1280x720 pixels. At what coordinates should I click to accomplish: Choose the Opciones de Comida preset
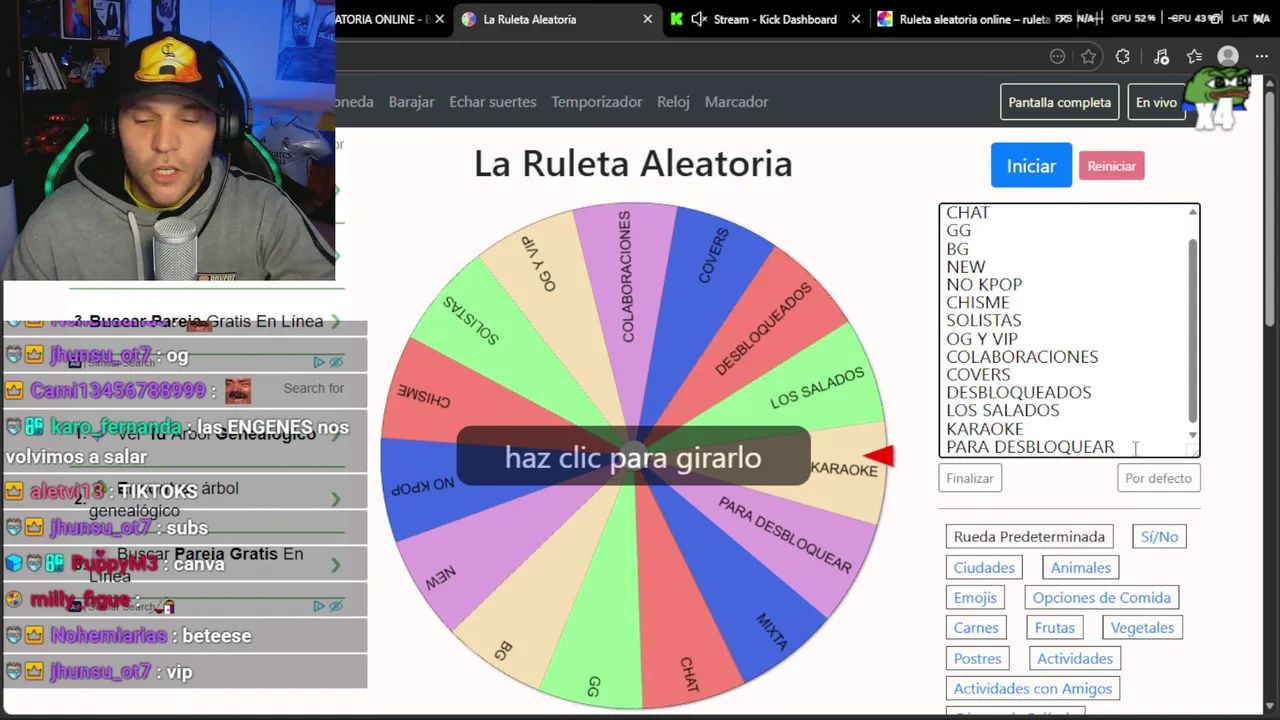click(x=1101, y=598)
